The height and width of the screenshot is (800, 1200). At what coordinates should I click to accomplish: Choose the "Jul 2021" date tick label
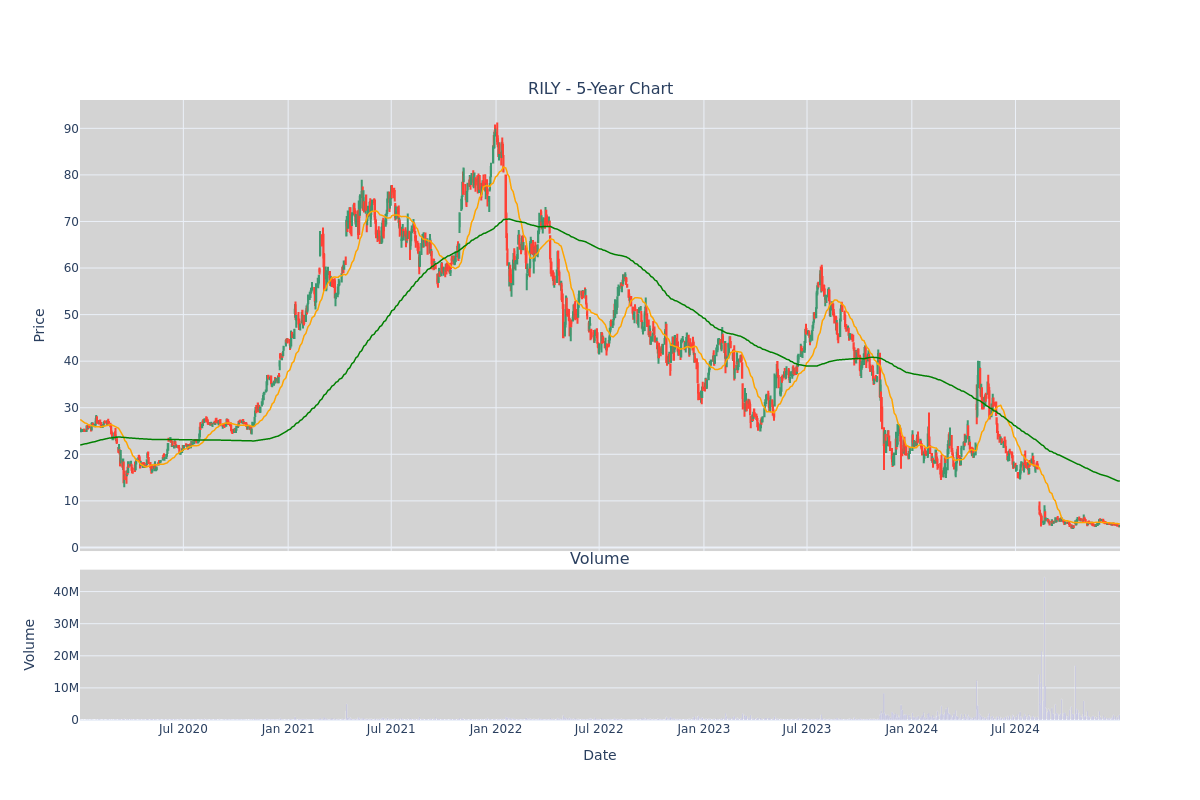tap(391, 729)
